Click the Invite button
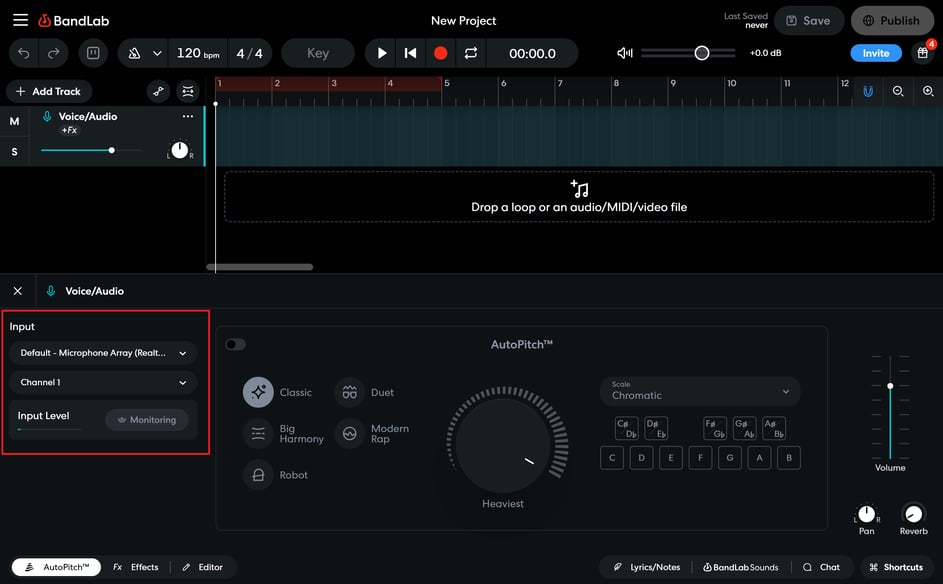Screen dimensions: 943x584 (x=876, y=53)
